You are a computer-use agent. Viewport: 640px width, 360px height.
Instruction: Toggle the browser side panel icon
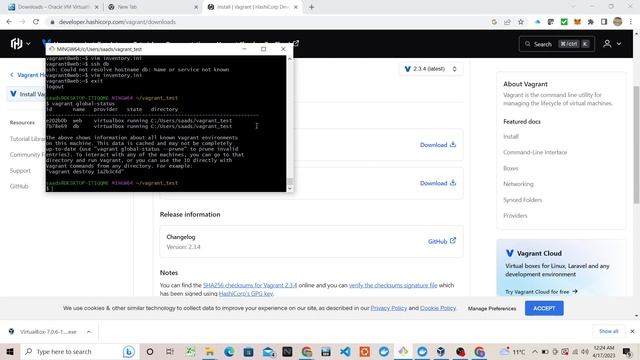click(x=604, y=22)
